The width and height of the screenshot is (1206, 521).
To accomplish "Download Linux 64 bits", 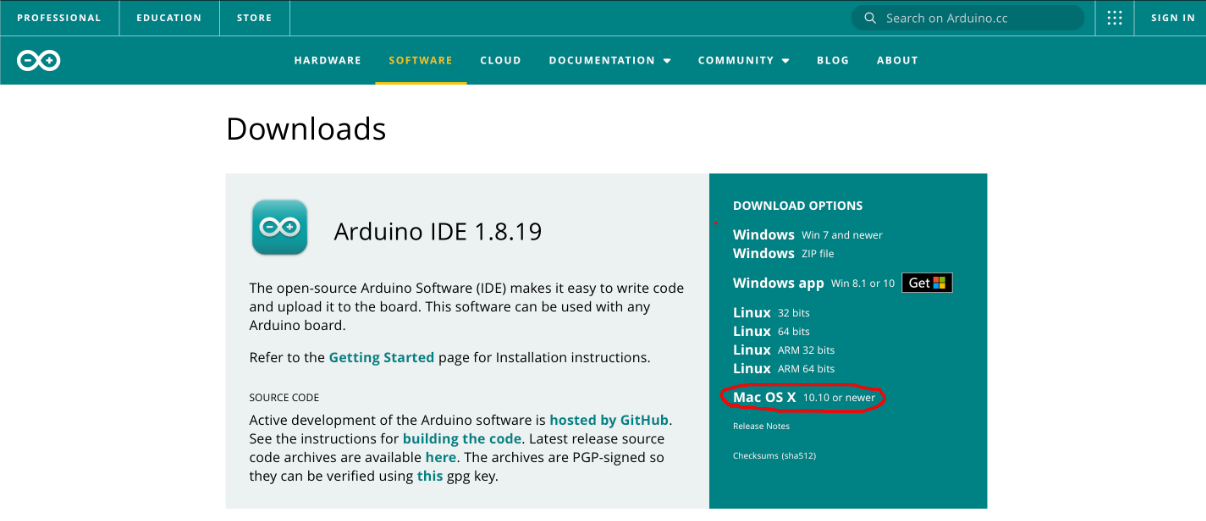I will [771, 331].
